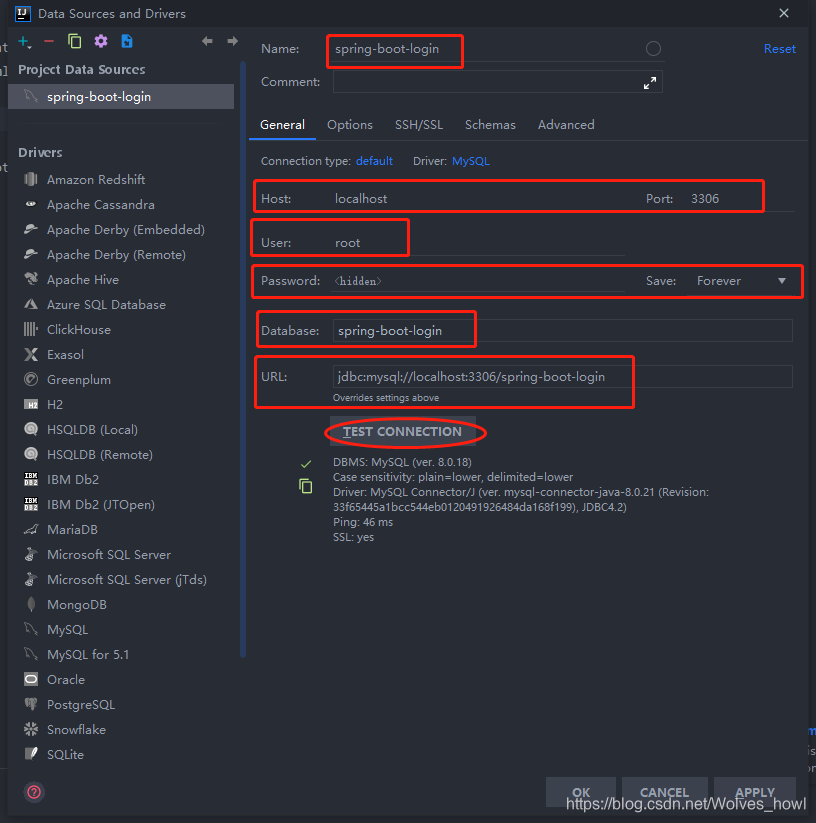Open the help question mark icon
Screen dimensions: 816x823
point(34,792)
